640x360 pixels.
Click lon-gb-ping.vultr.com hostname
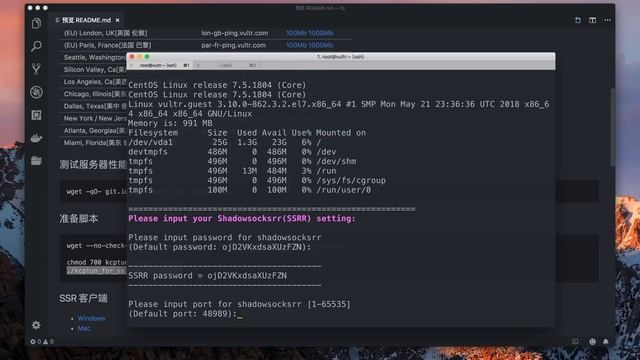coord(235,33)
